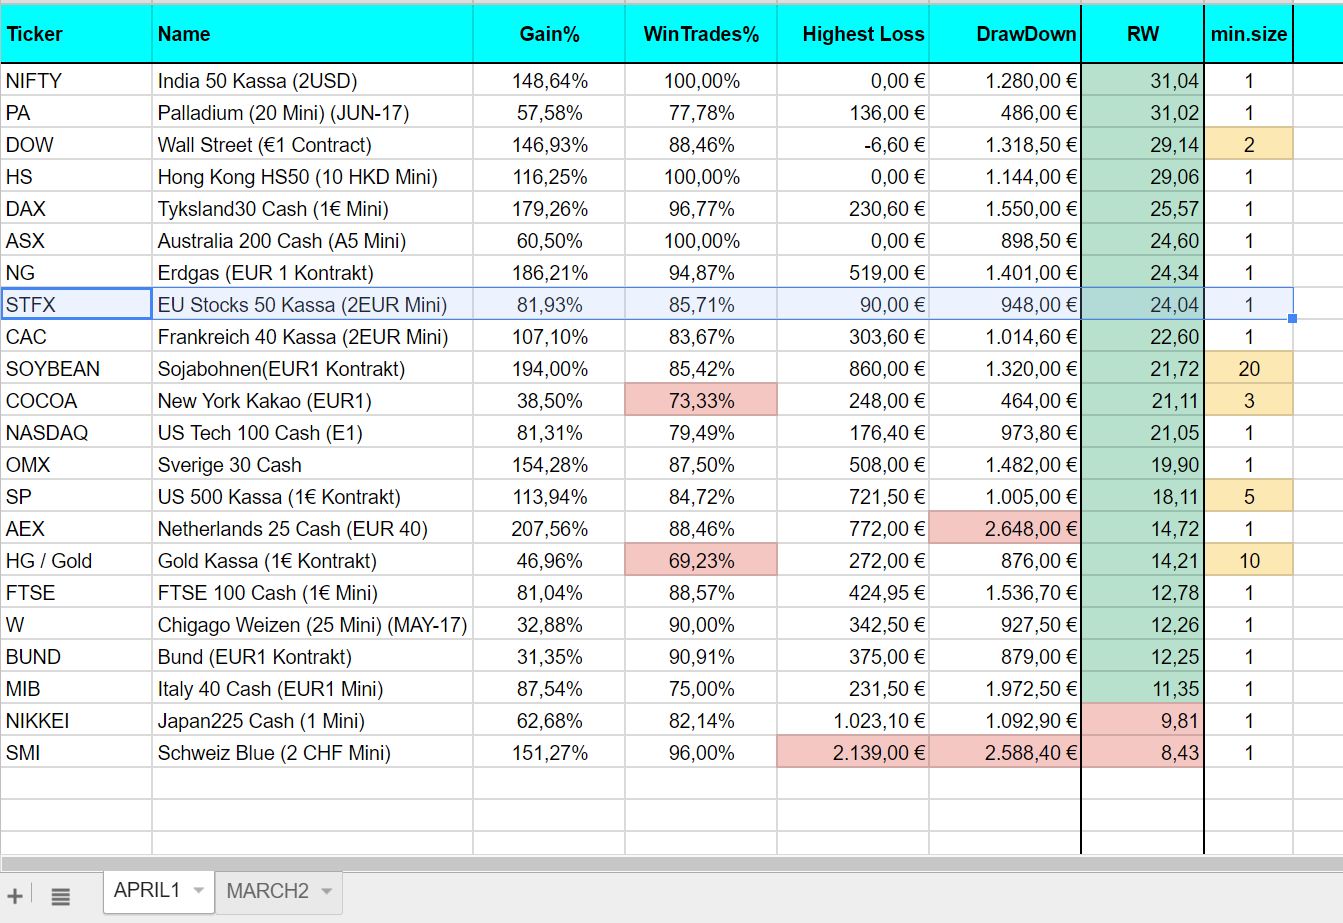
Task: Select the RW header cell
Action: [1142, 34]
